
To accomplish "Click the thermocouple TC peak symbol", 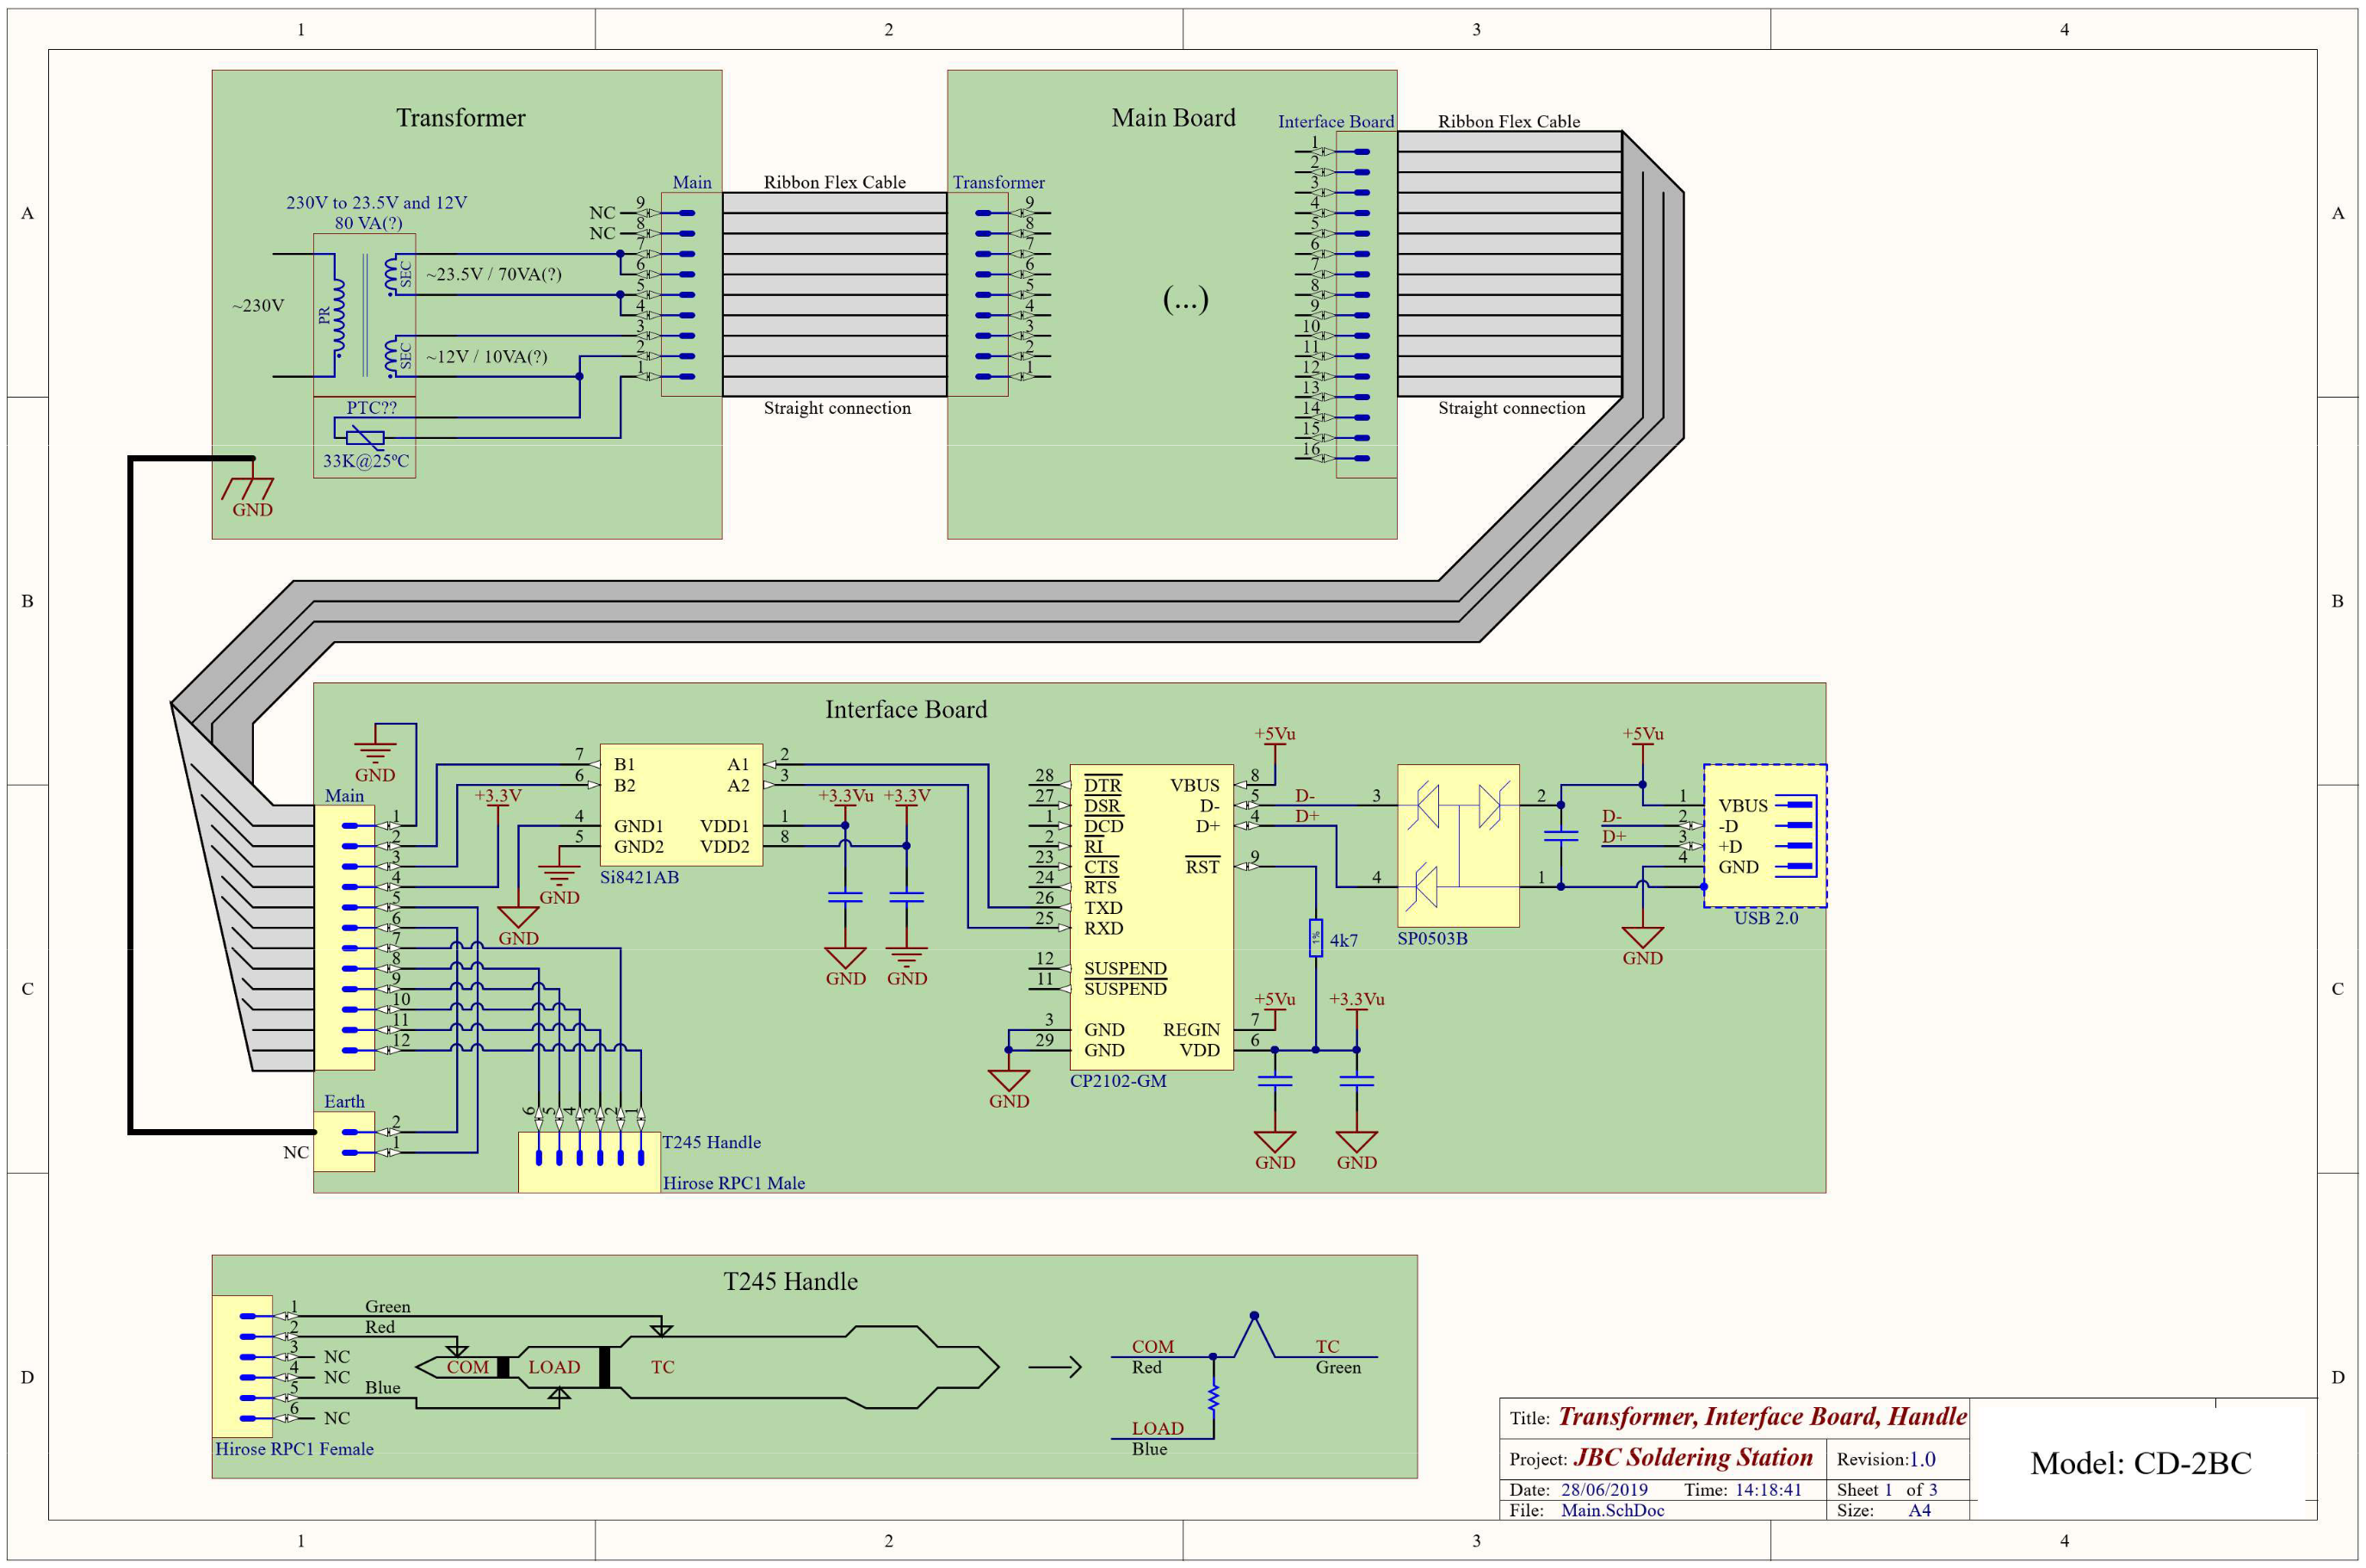I will pos(1254,1336).
